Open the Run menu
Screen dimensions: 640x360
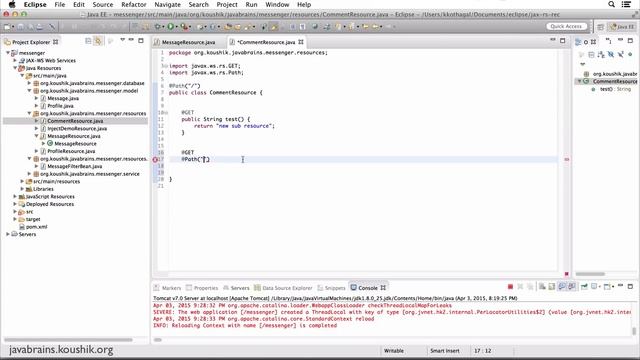pyautogui.click(x=251, y=4)
